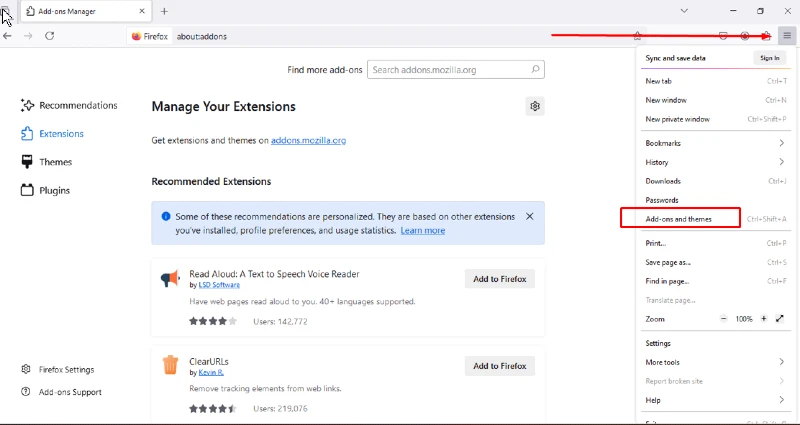Open Downloads from the menu
The width and height of the screenshot is (800, 425).
714,181
